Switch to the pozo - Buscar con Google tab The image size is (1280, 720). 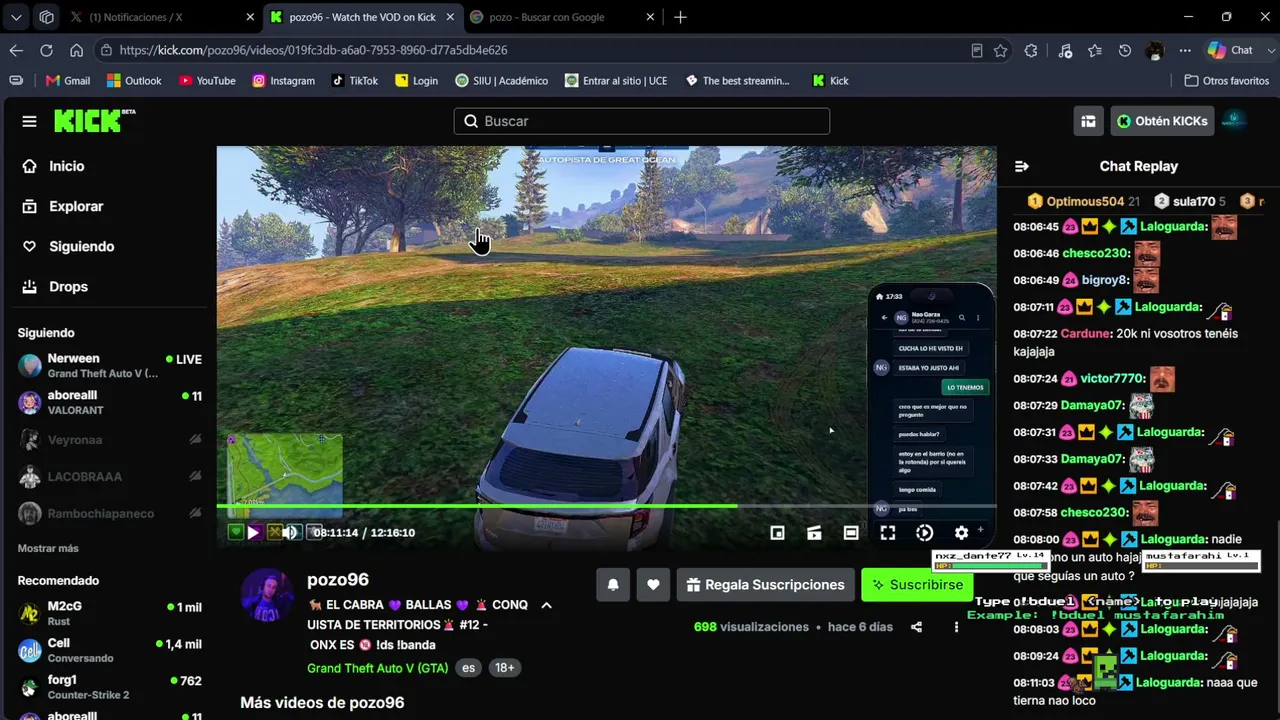[562, 17]
